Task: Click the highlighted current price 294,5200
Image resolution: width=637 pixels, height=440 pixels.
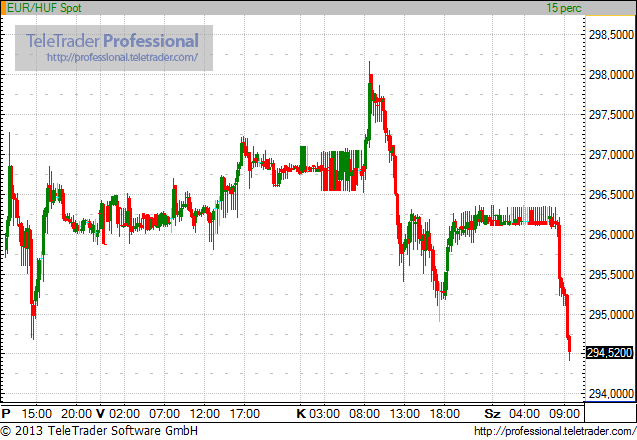Action: click(609, 353)
